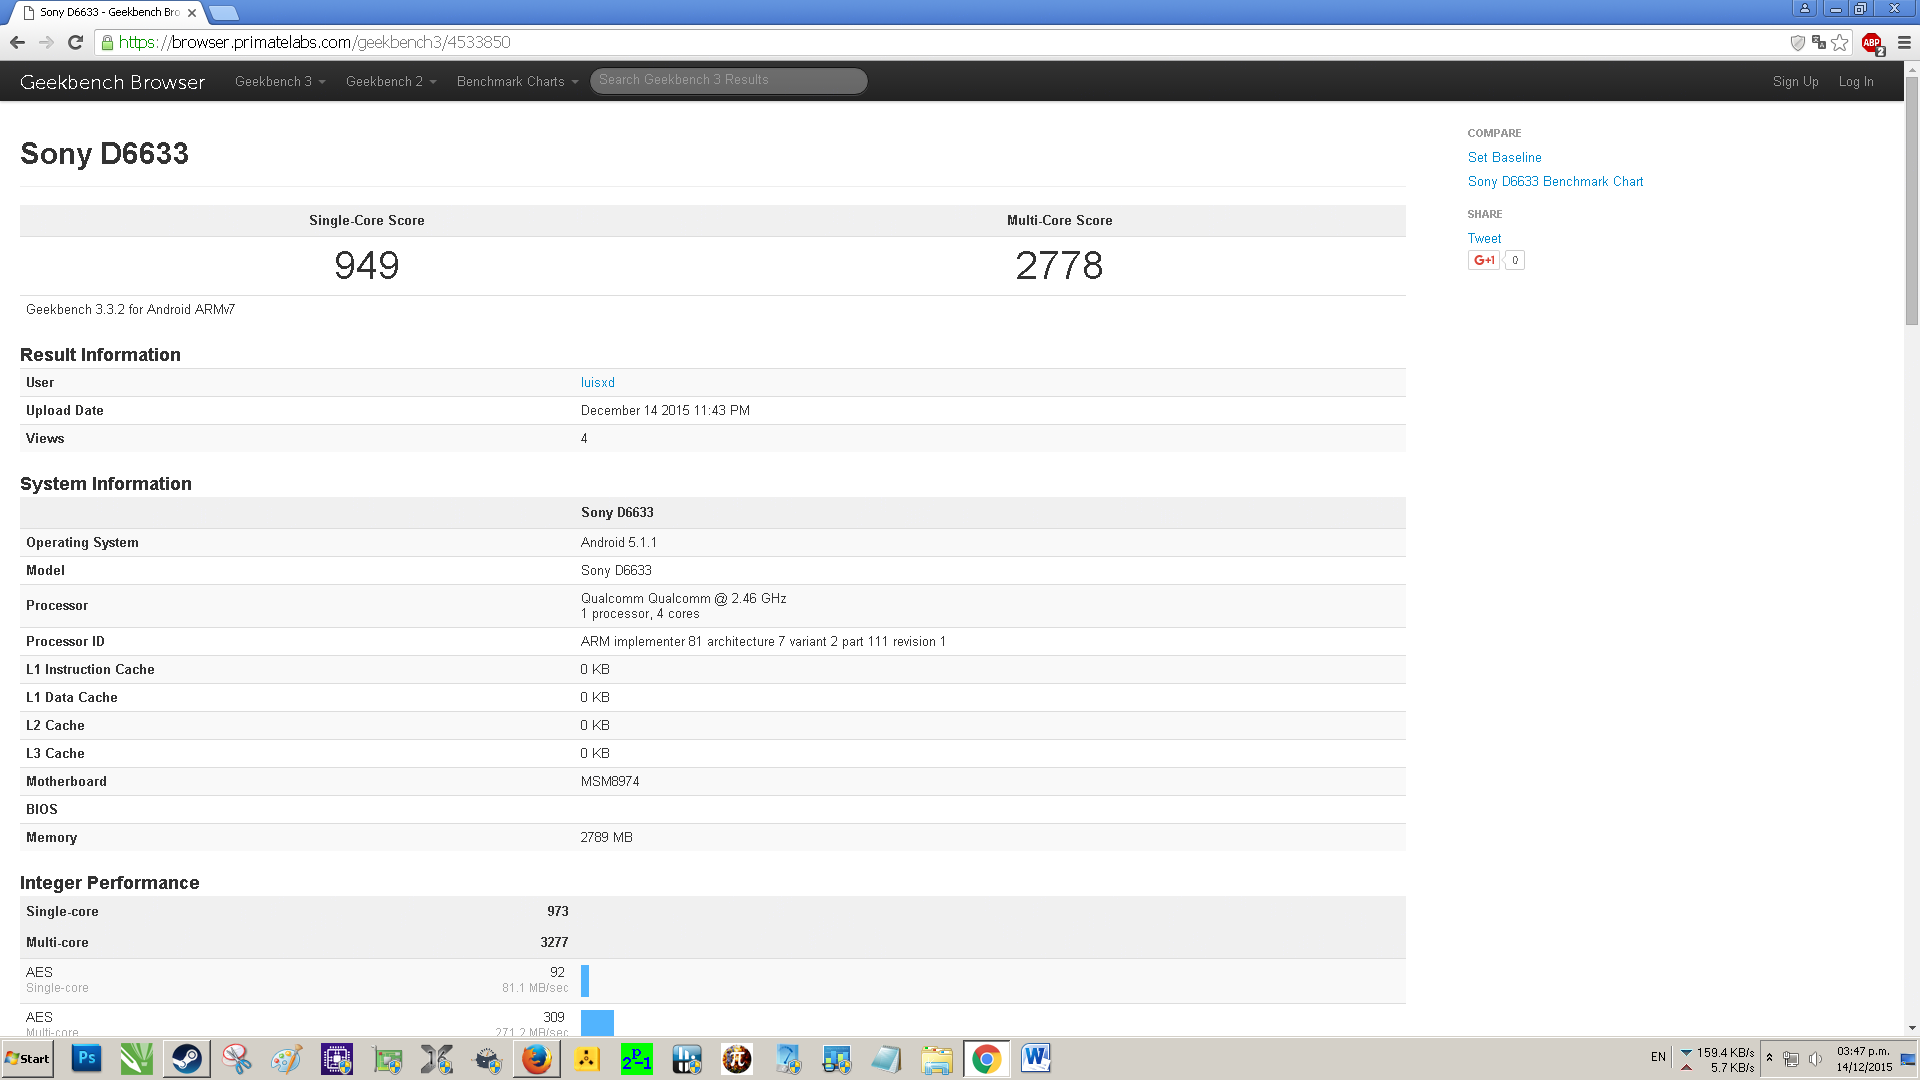1920x1080 pixels.
Task: Go back to the previous page
Action: pos(17,42)
